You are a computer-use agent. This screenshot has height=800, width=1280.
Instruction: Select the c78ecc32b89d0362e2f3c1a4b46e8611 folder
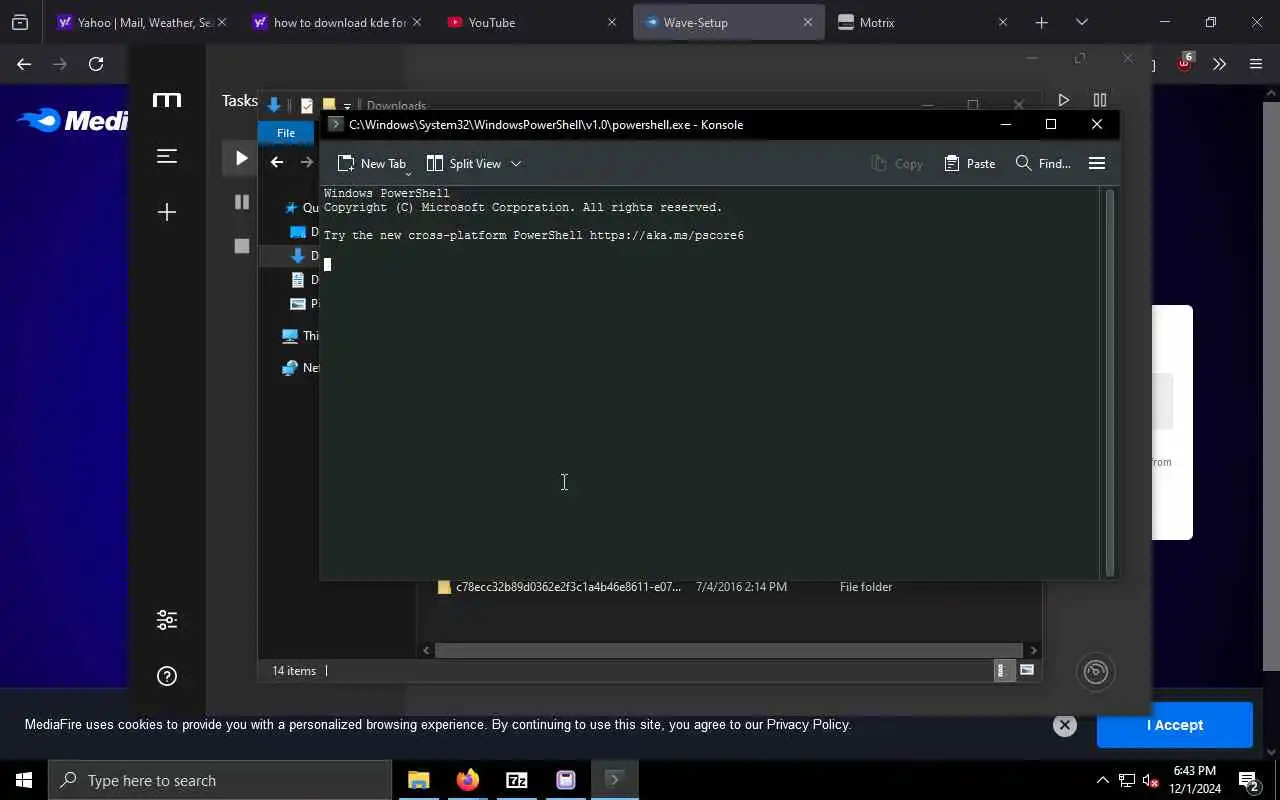tap(568, 587)
